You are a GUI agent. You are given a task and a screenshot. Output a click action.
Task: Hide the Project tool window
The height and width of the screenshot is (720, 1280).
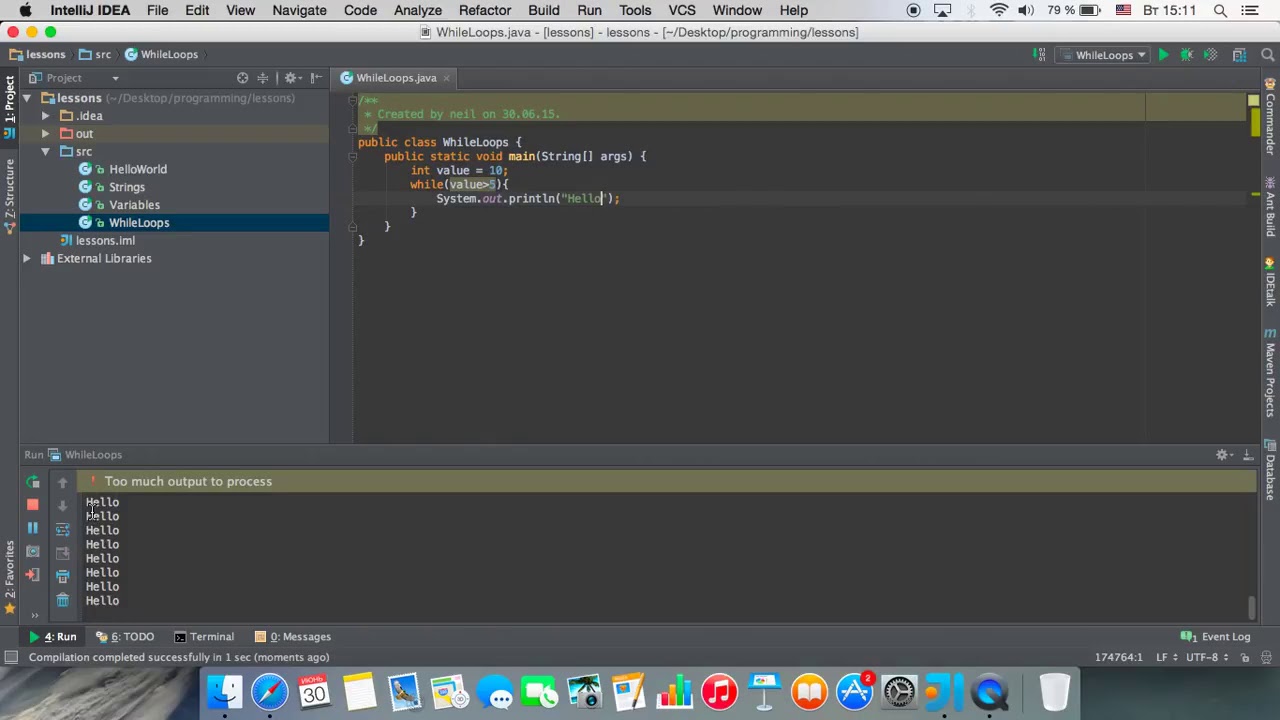click(x=316, y=78)
